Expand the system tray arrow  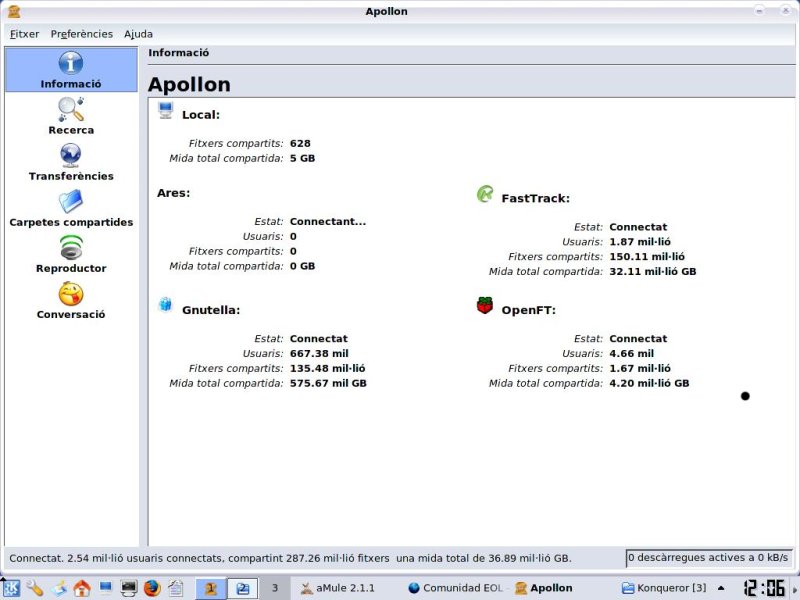coord(721,588)
